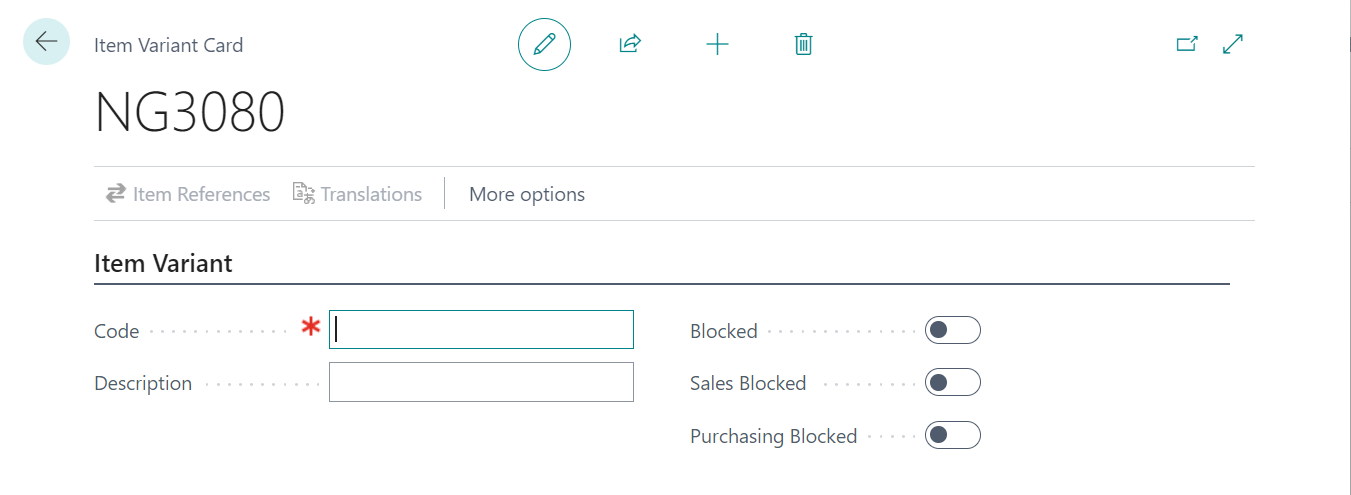1351x495 pixels.
Task: Click the Description field label
Action: click(143, 383)
